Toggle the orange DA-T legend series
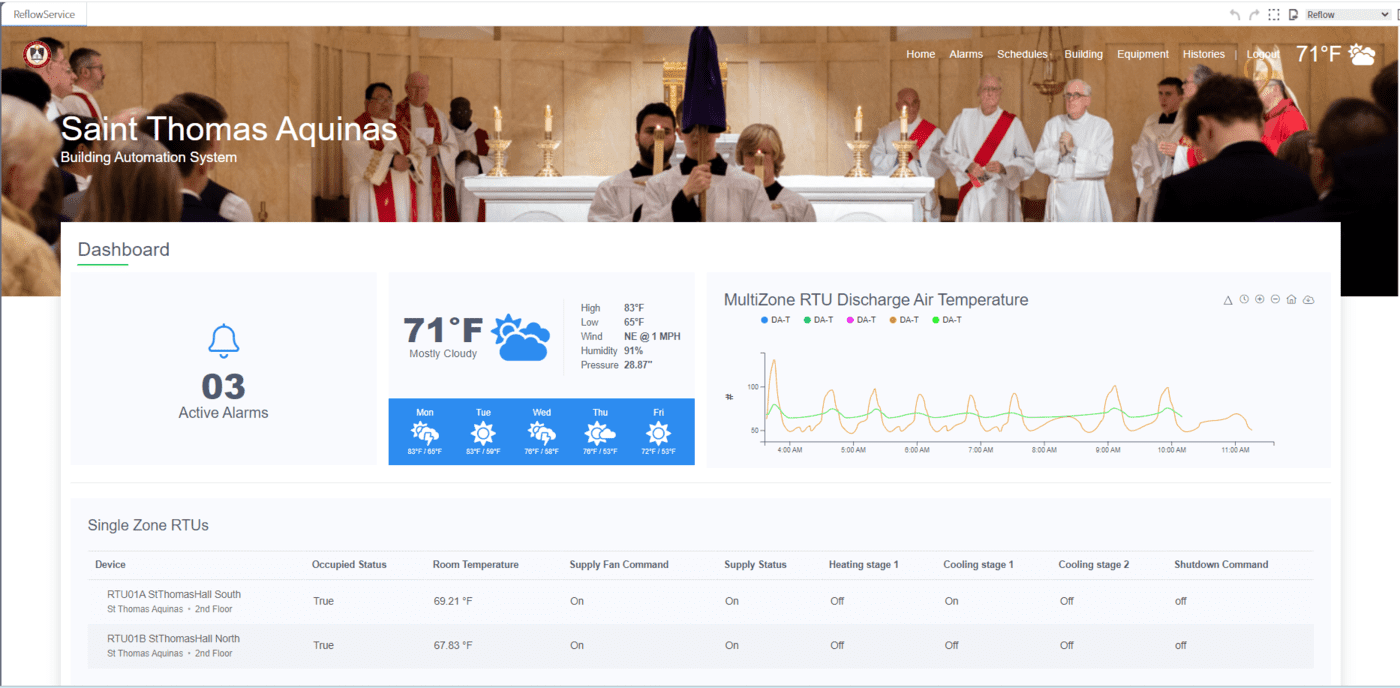The image size is (1400, 688). pos(904,320)
